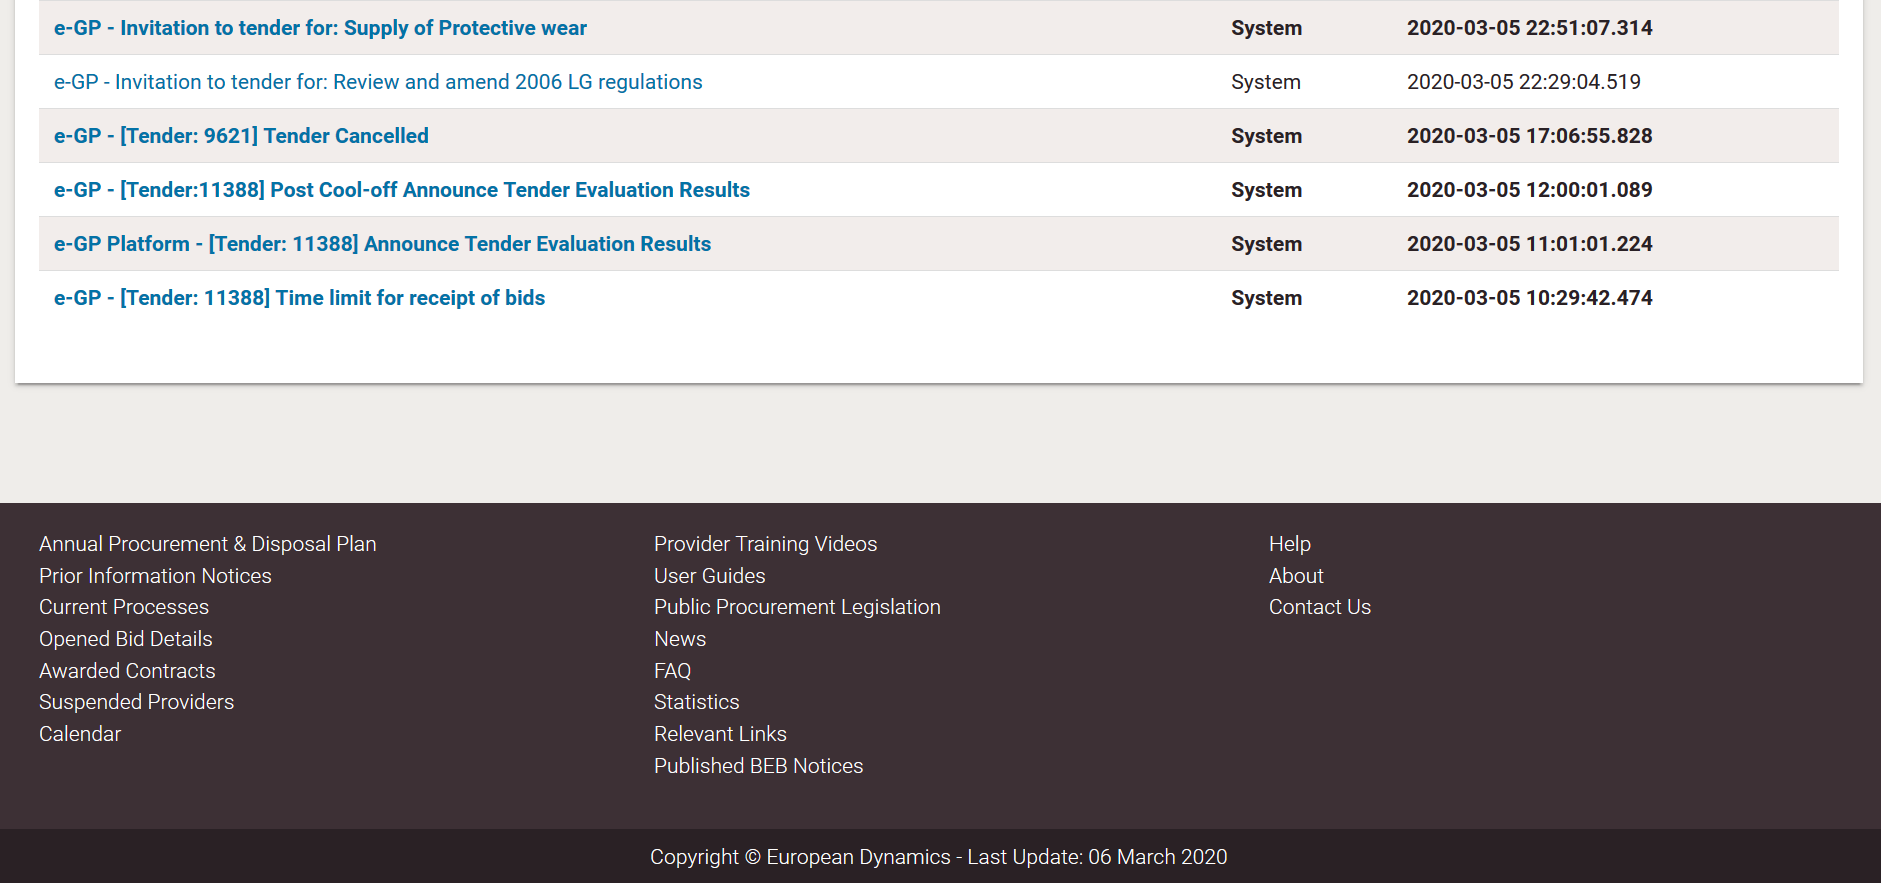This screenshot has width=1881, height=883.
Task: Open Published BEB Notices
Action: [758, 766]
